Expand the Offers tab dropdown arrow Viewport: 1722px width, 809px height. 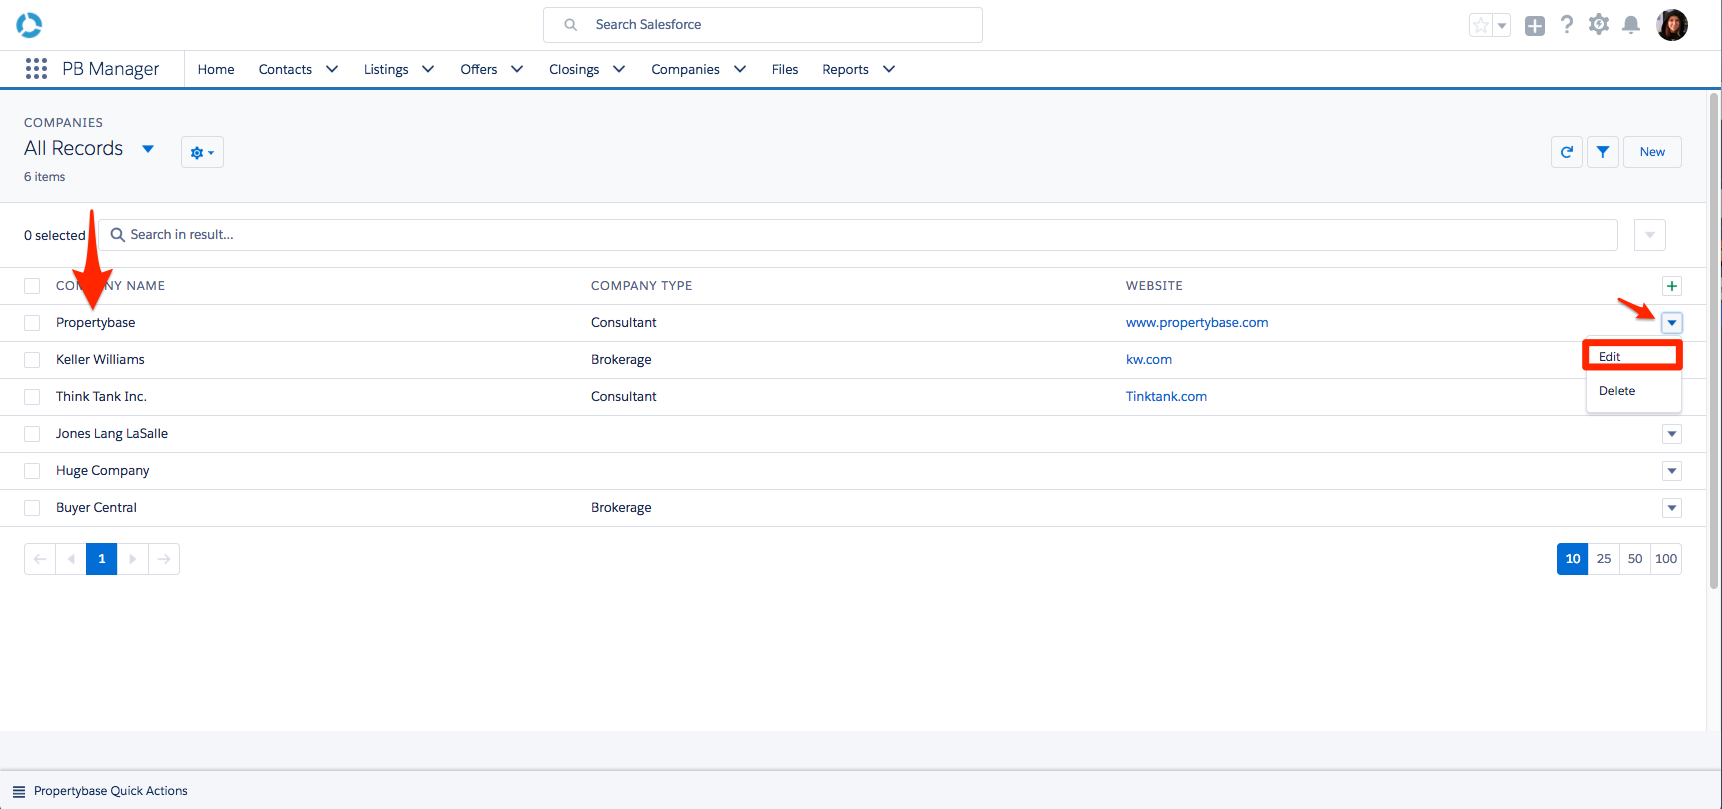[x=517, y=69]
